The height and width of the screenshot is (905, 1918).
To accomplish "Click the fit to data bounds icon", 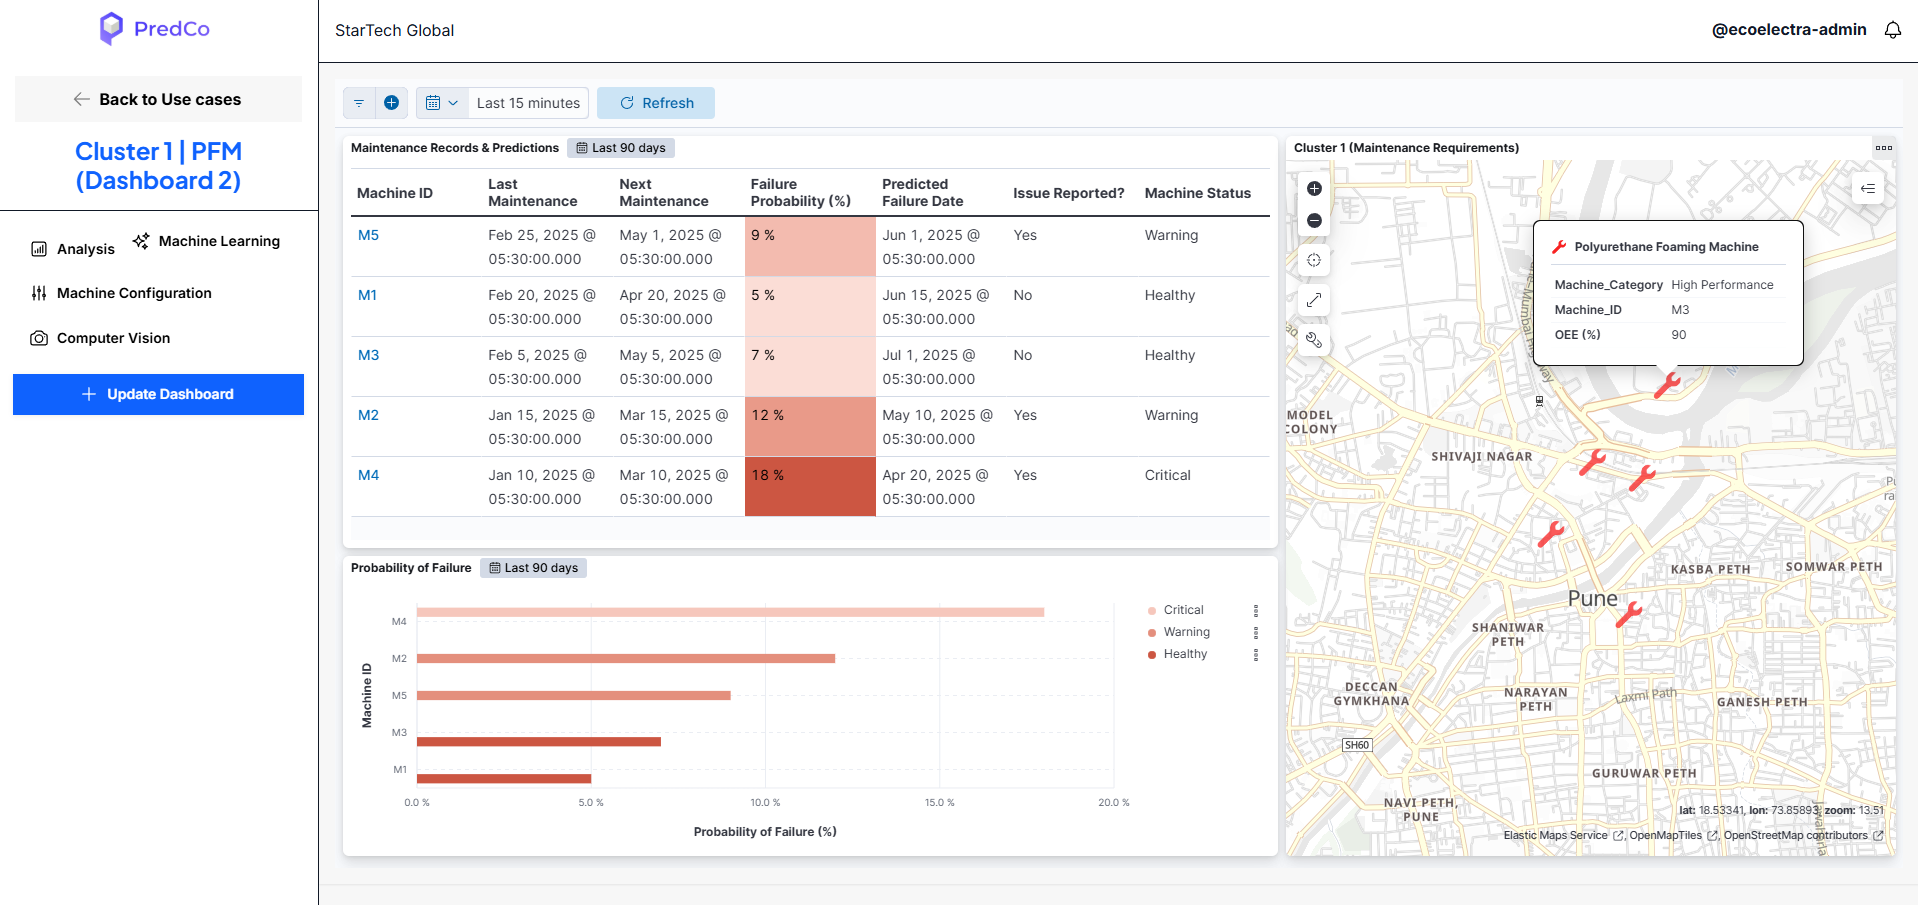I will [1314, 260].
